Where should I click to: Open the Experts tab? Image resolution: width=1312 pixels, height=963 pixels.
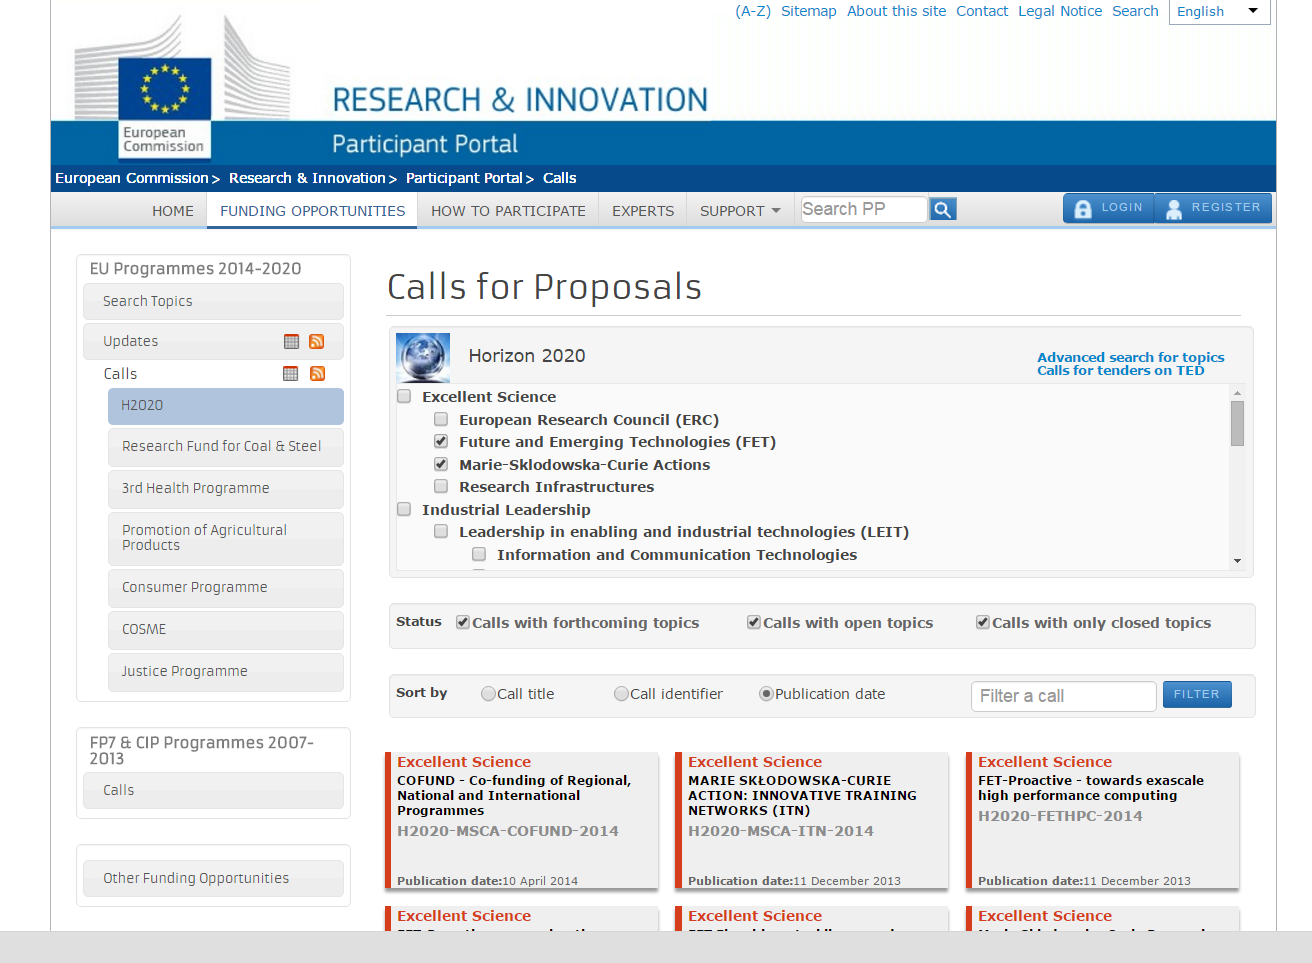pos(643,211)
